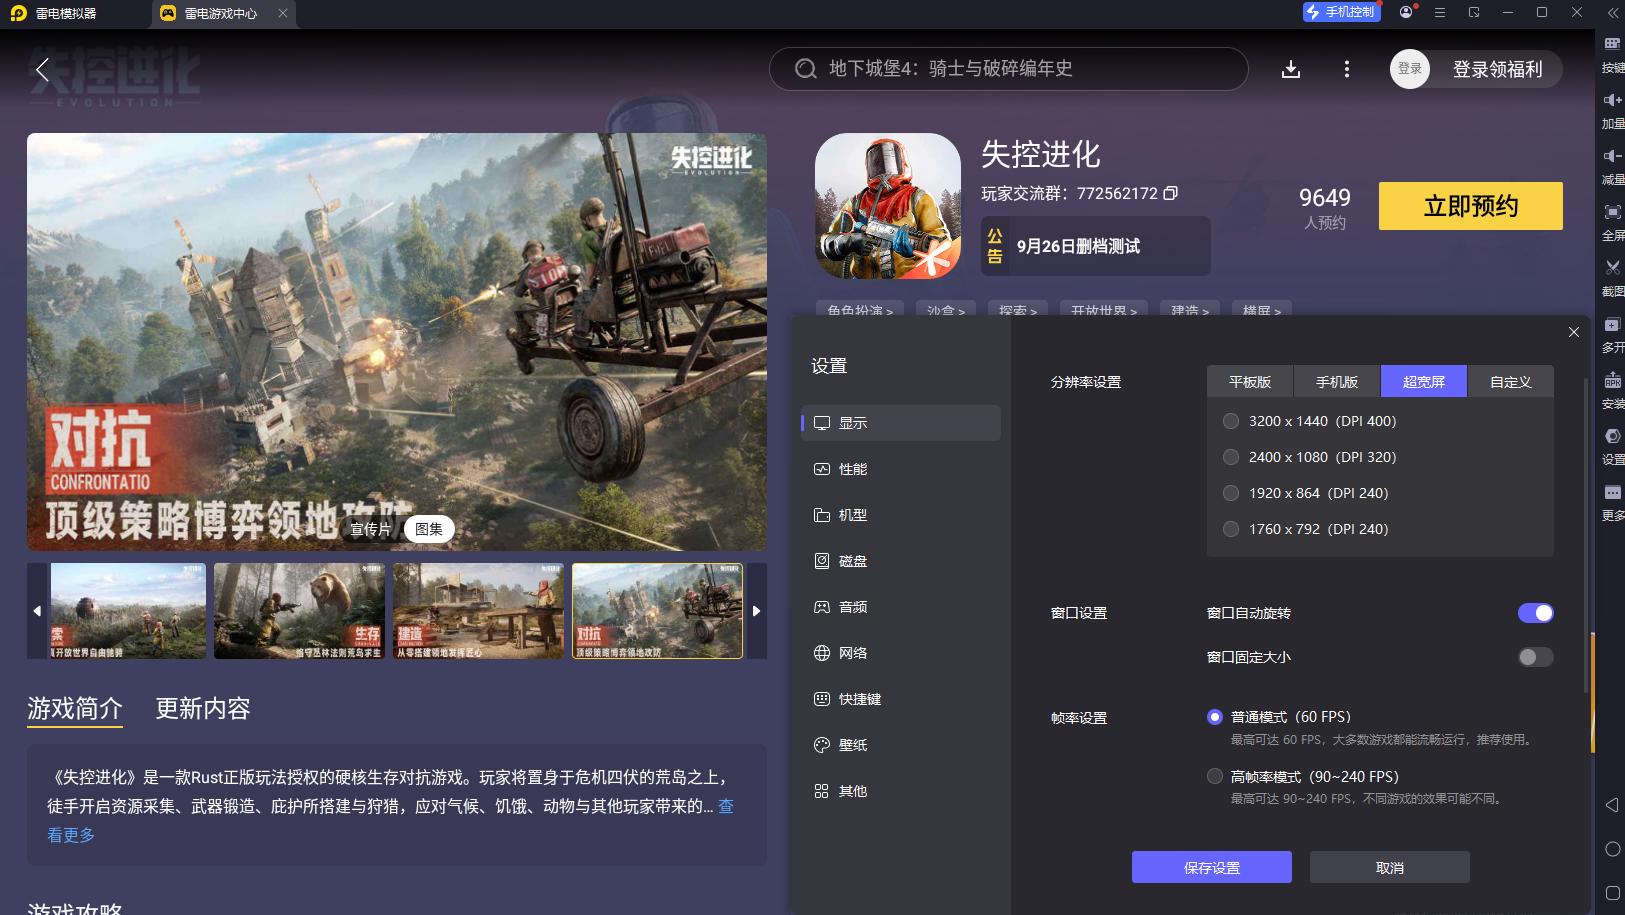Click the 失控进化 game app icon
The width and height of the screenshot is (1625, 915).
pos(888,206)
